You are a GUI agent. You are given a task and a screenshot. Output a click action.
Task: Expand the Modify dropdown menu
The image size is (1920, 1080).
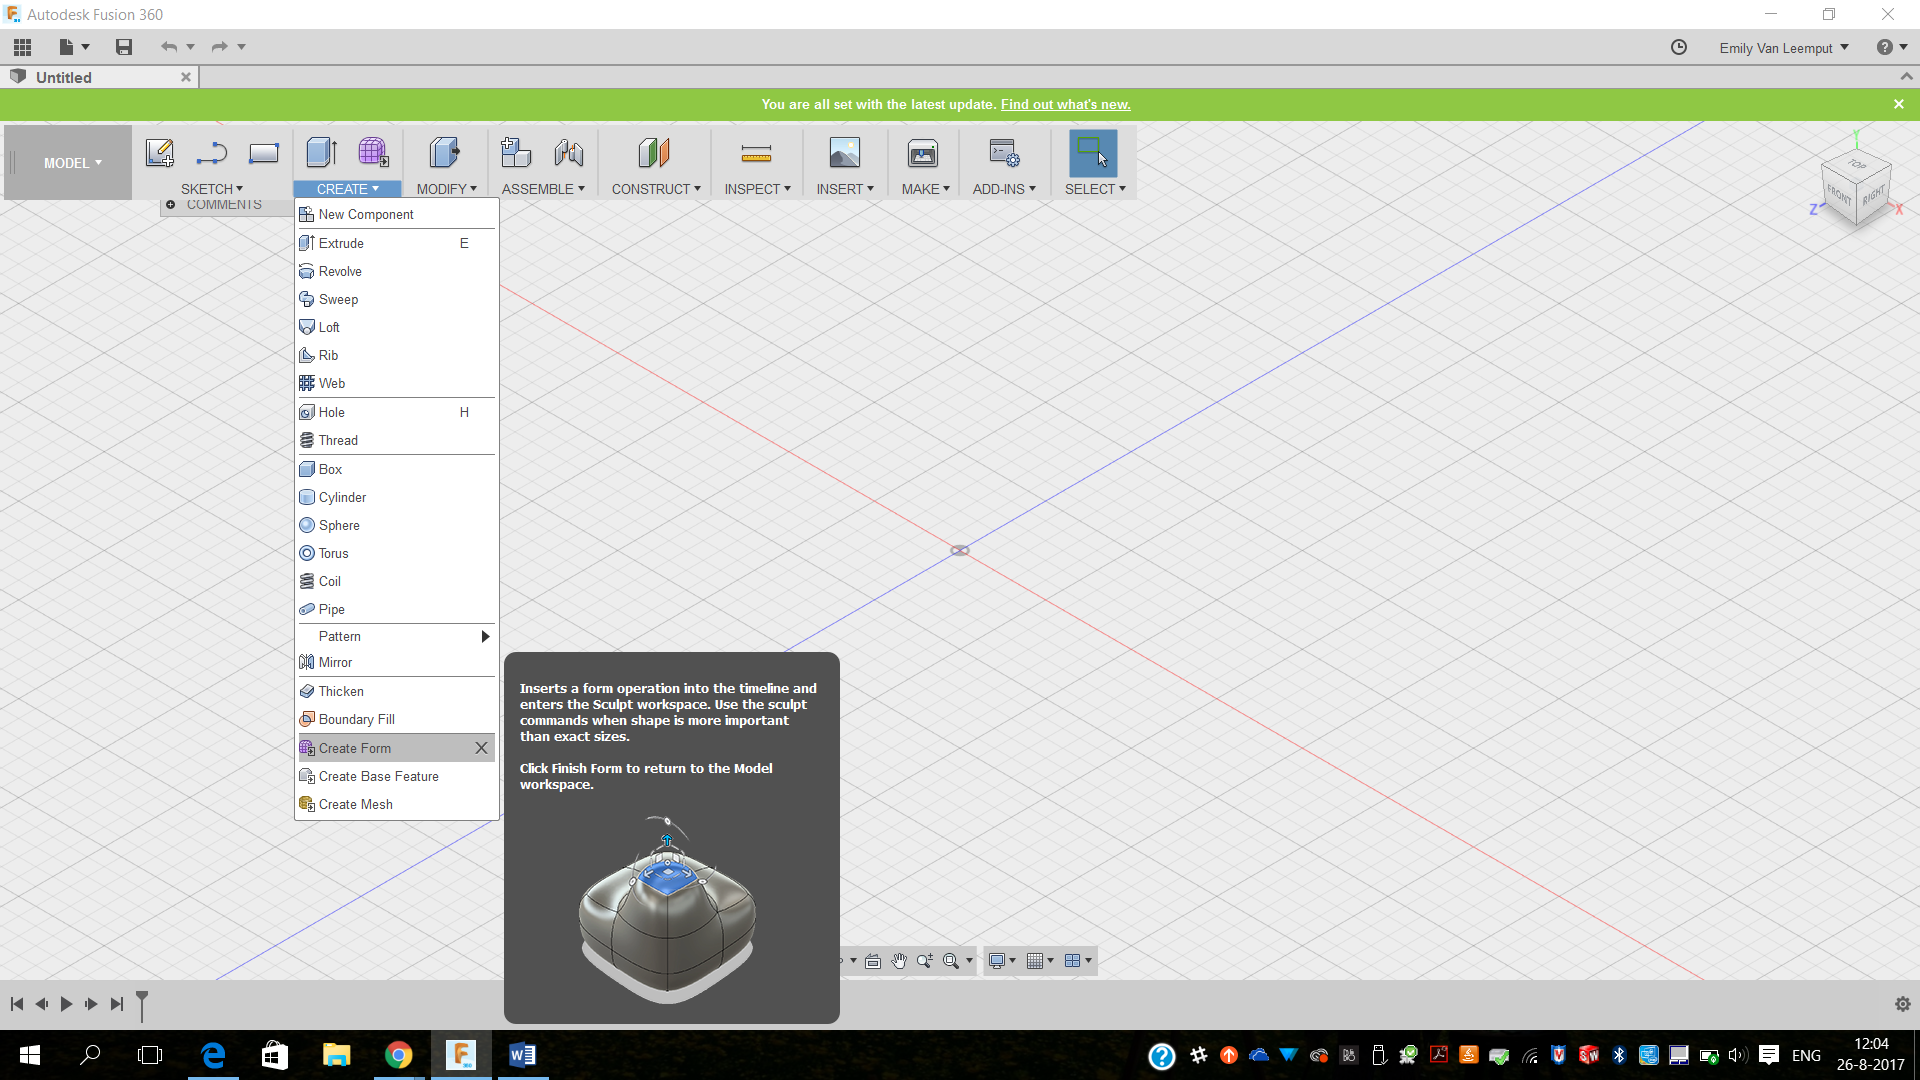click(446, 189)
